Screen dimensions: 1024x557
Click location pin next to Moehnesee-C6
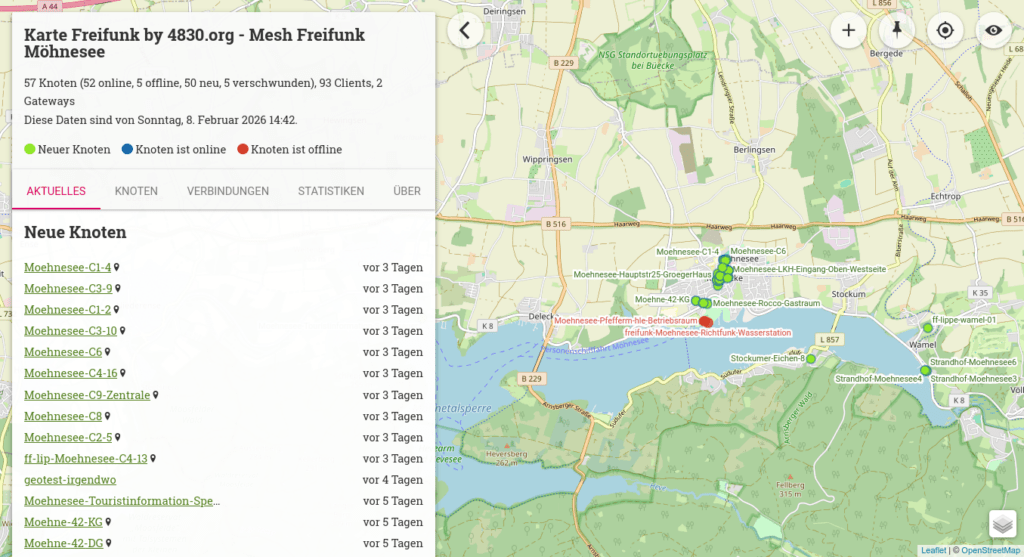(x=108, y=352)
